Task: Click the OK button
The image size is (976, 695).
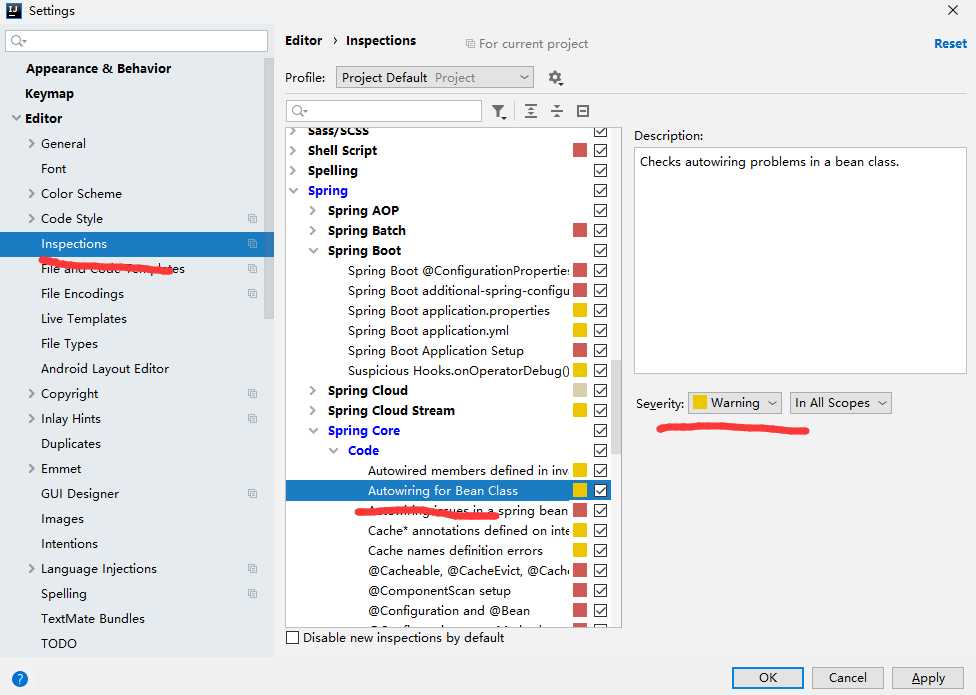Action: coord(767,678)
